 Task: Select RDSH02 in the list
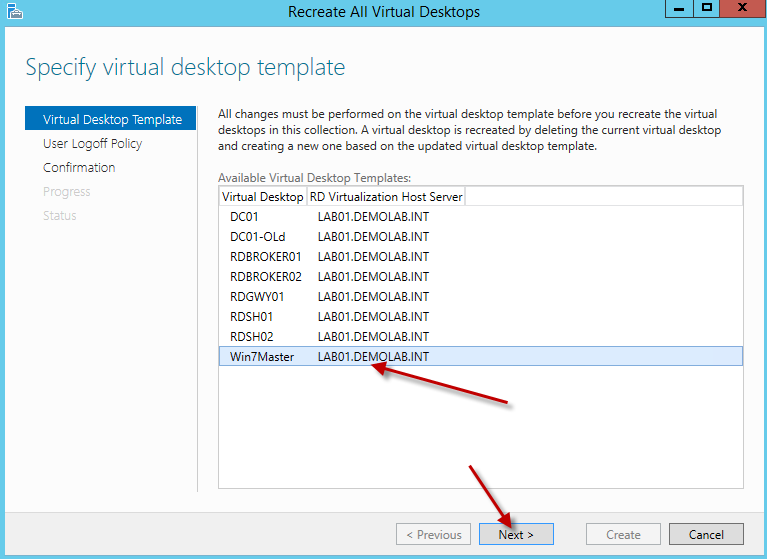pyautogui.click(x=251, y=336)
